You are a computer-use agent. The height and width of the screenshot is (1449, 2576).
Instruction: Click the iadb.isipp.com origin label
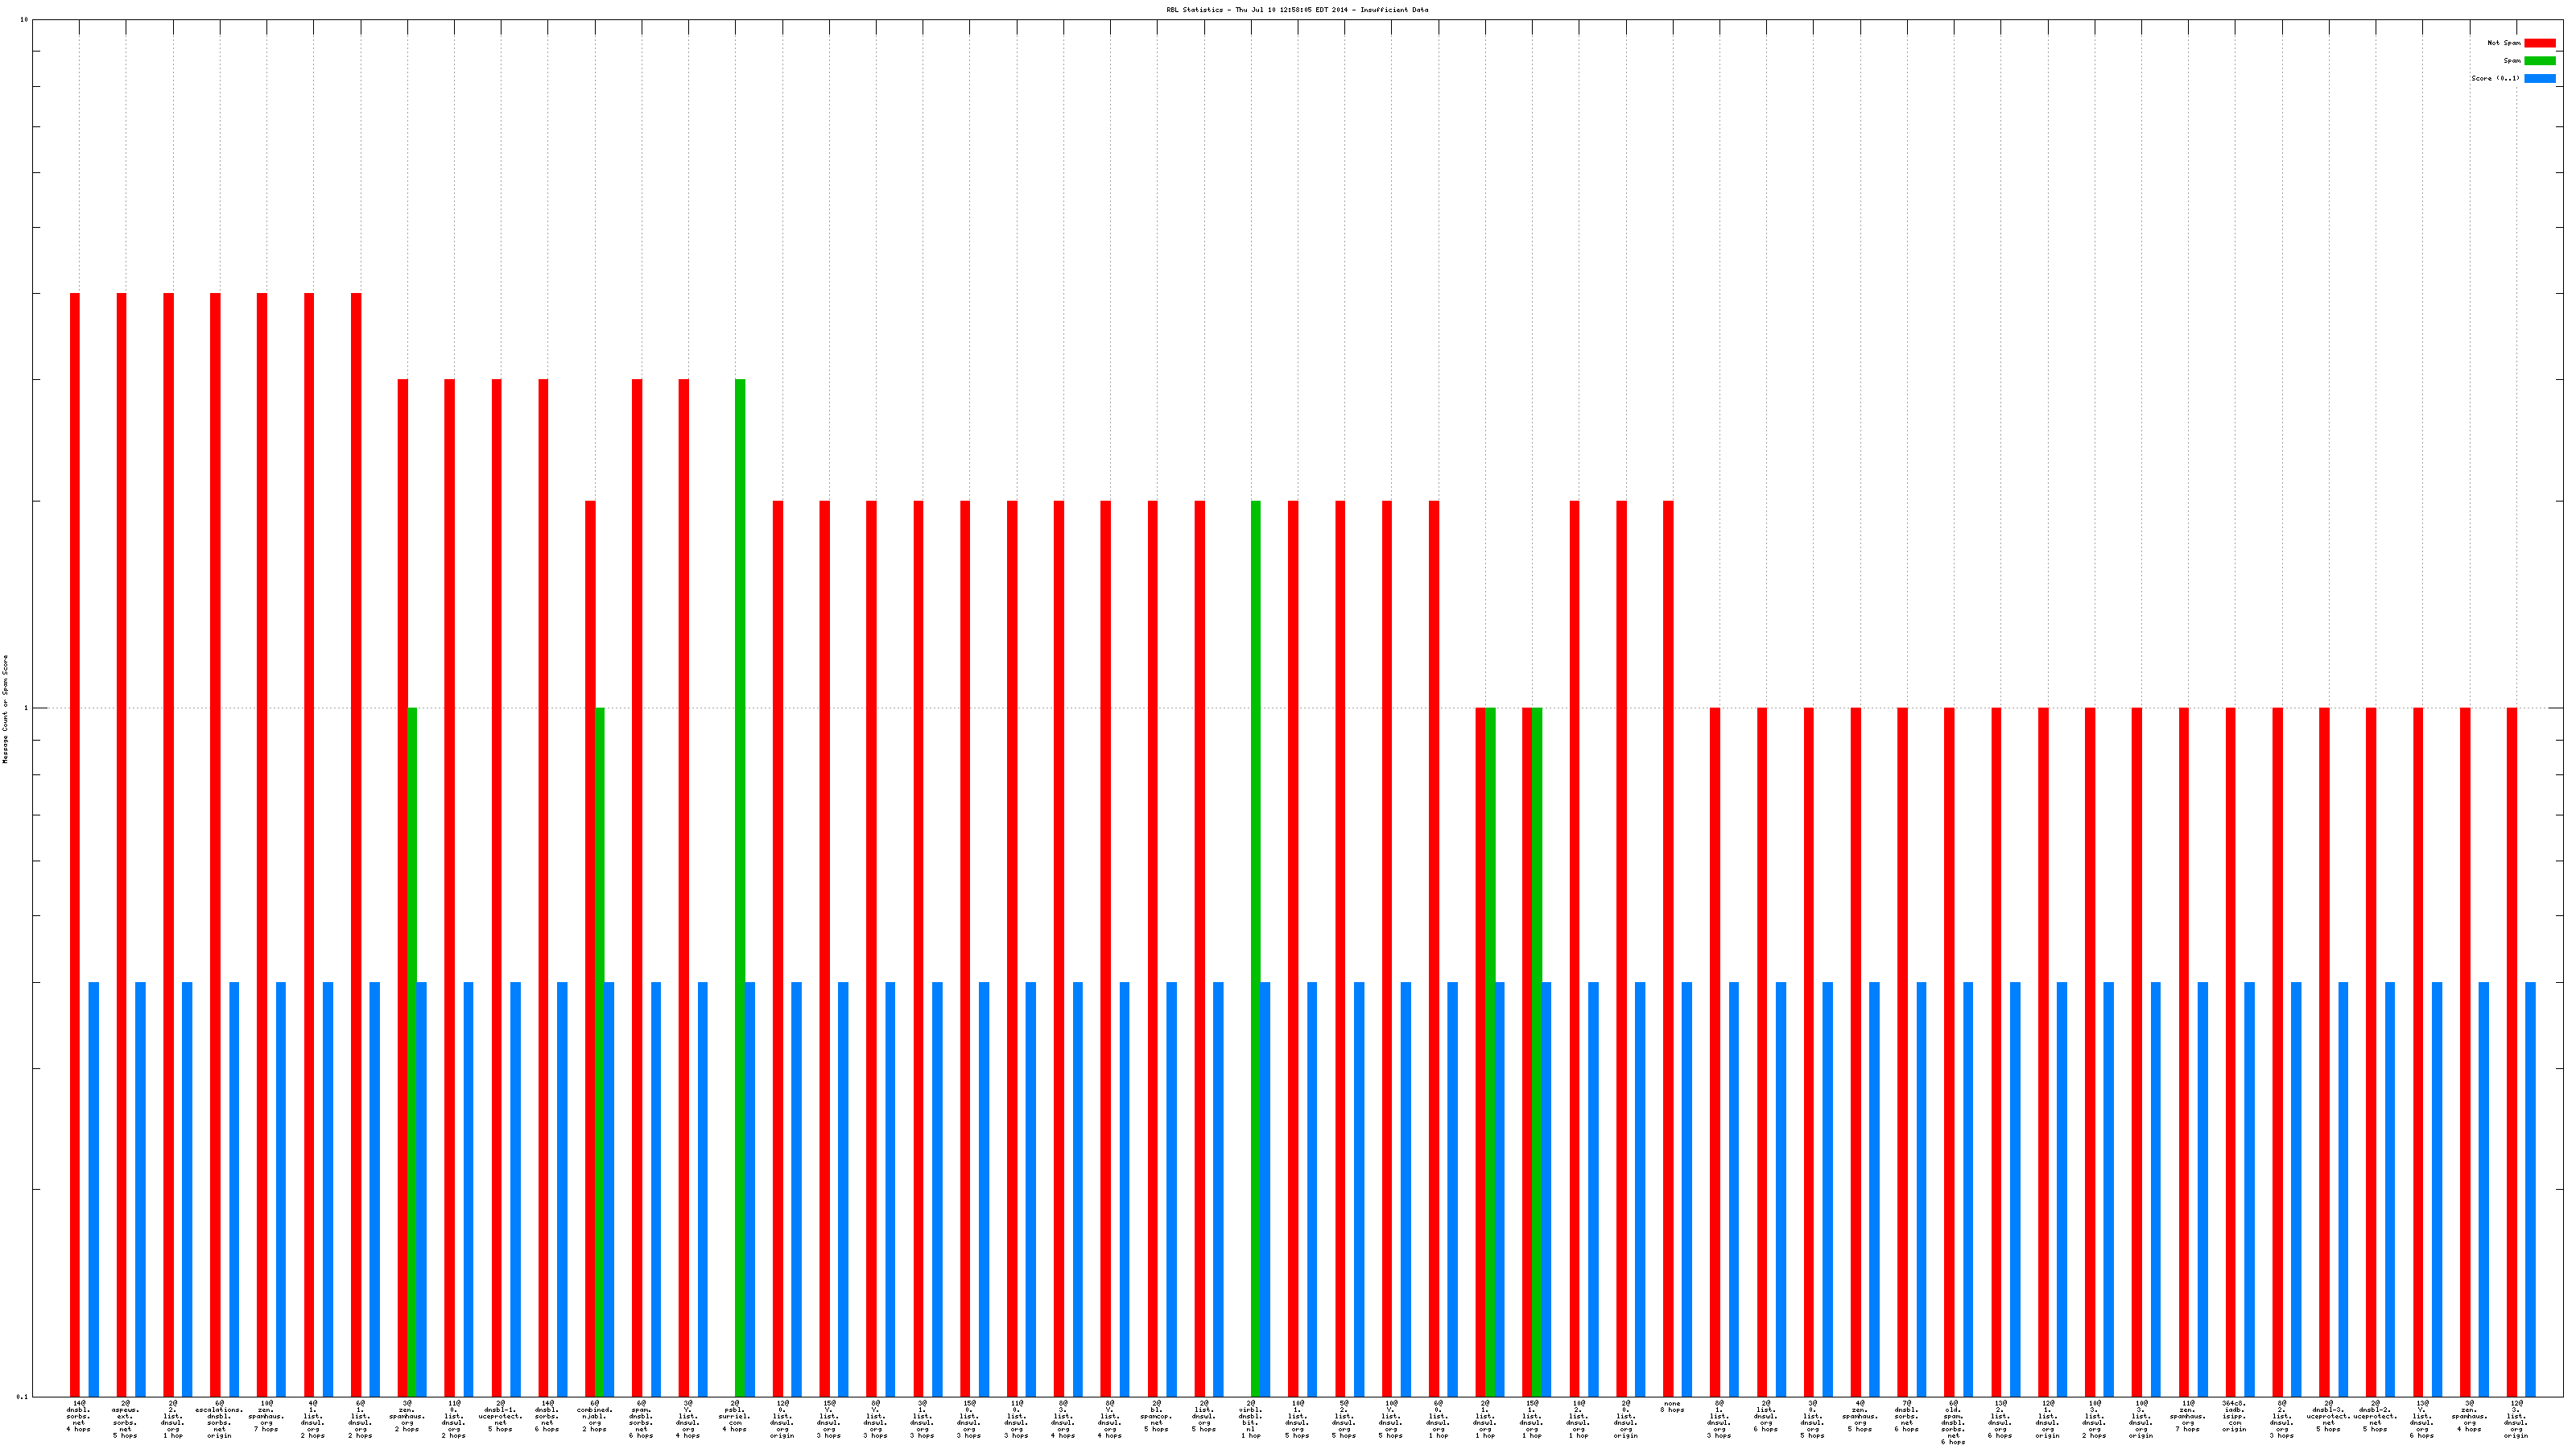pos(2234,1416)
